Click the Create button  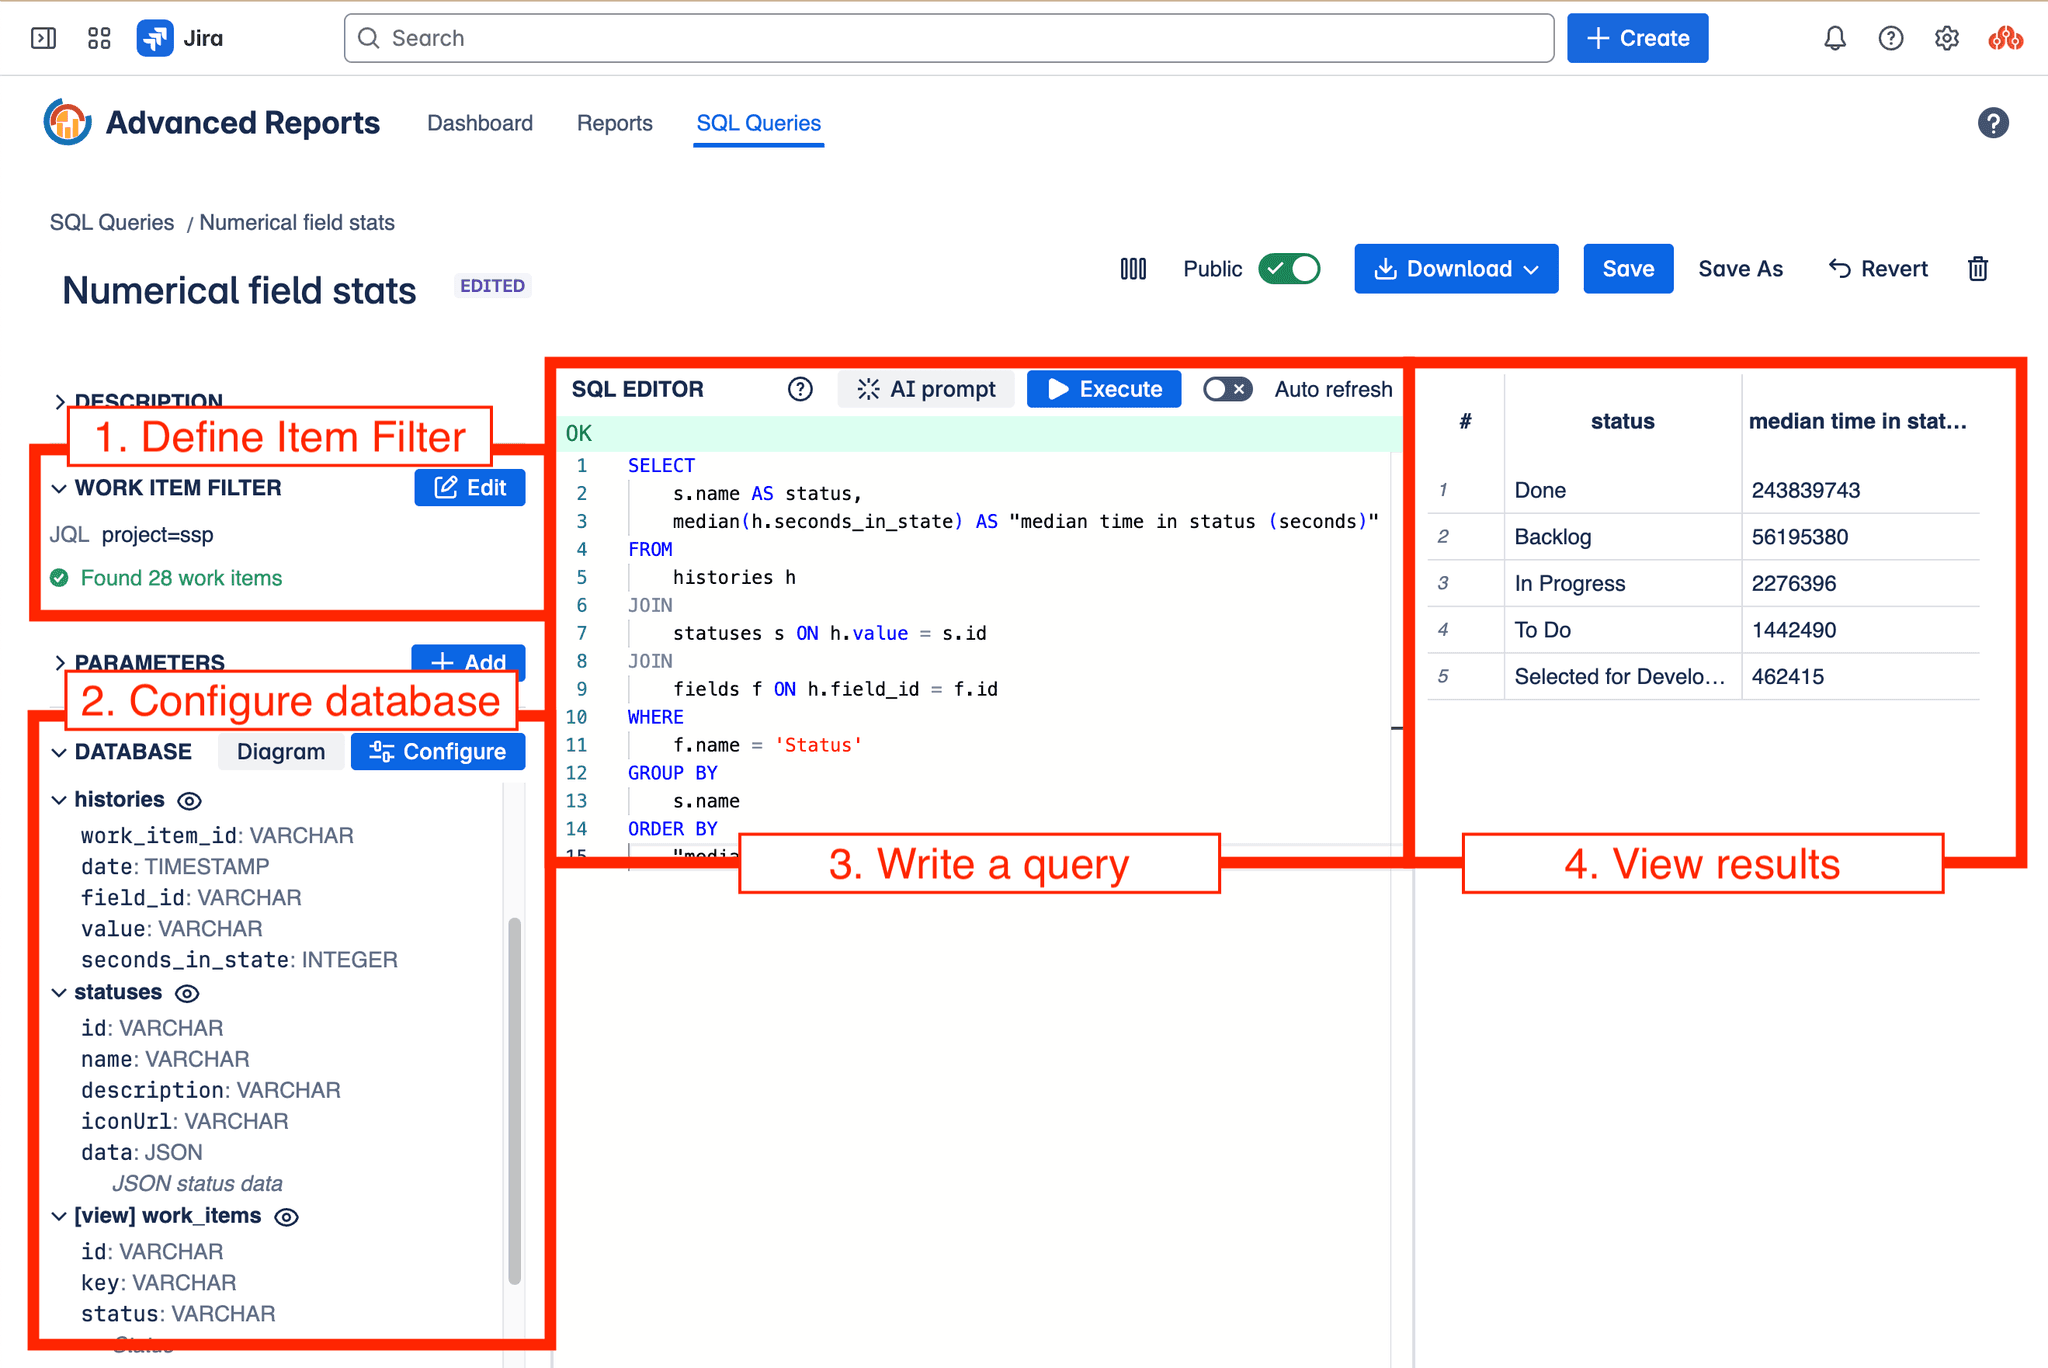[x=1637, y=38]
